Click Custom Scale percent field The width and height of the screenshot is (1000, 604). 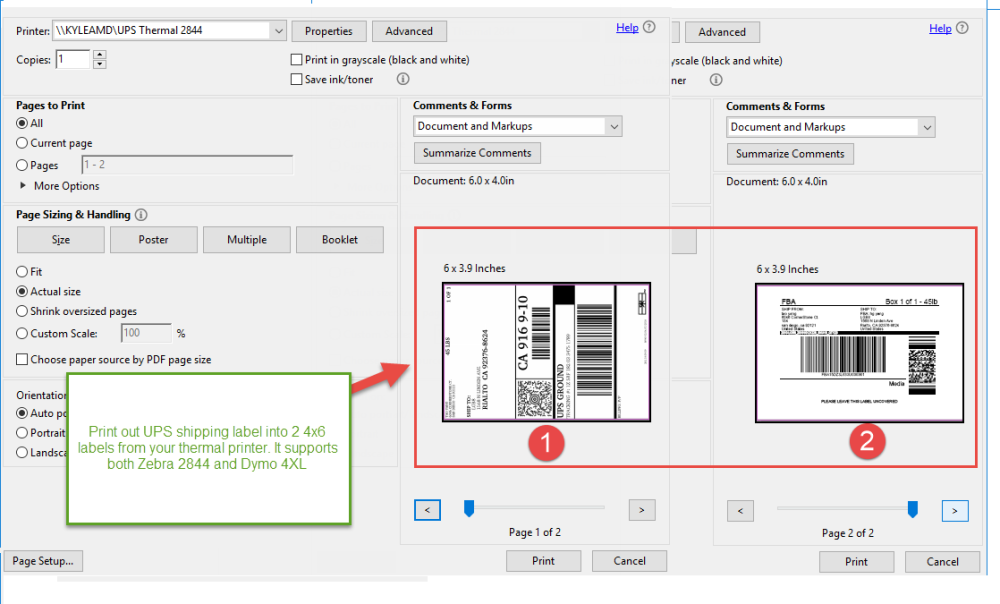[x=146, y=333]
